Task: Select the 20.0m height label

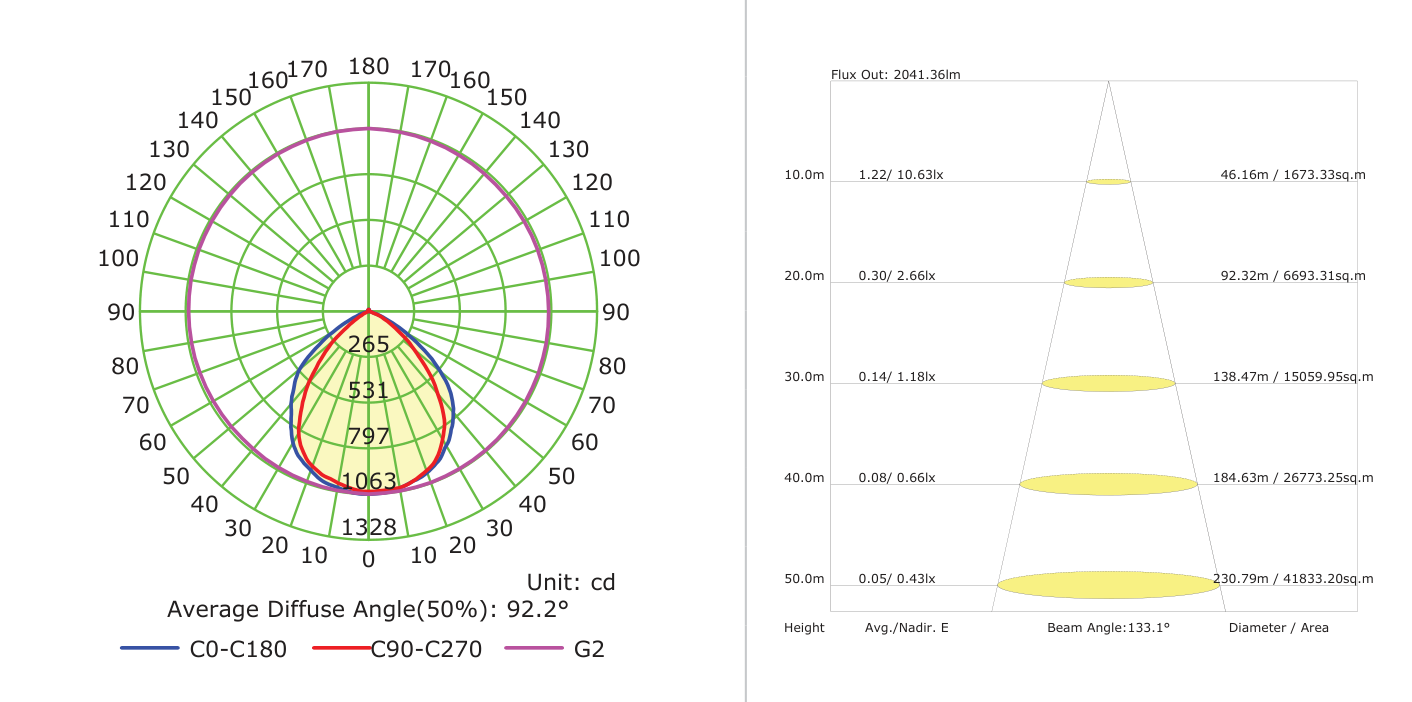Action: point(804,276)
